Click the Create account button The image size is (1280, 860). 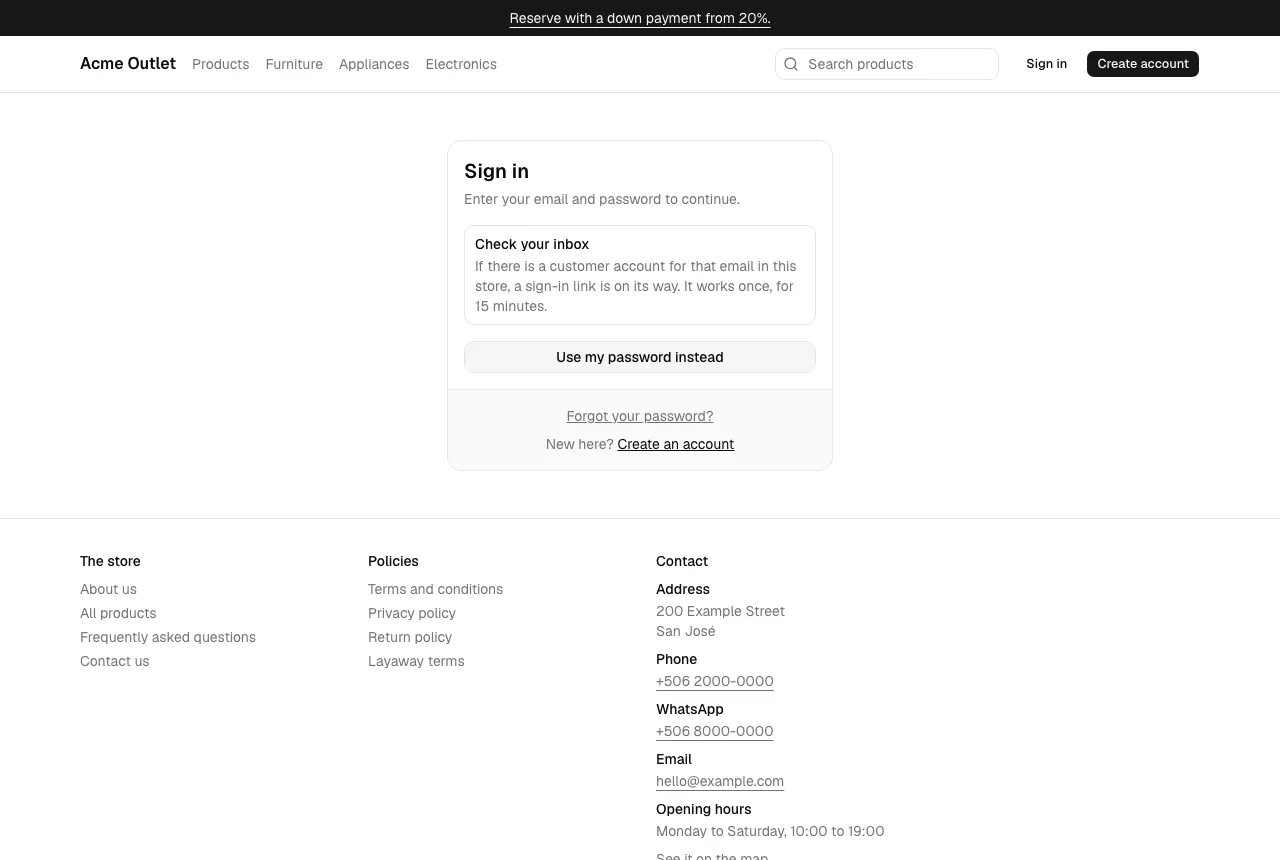[1143, 64]
